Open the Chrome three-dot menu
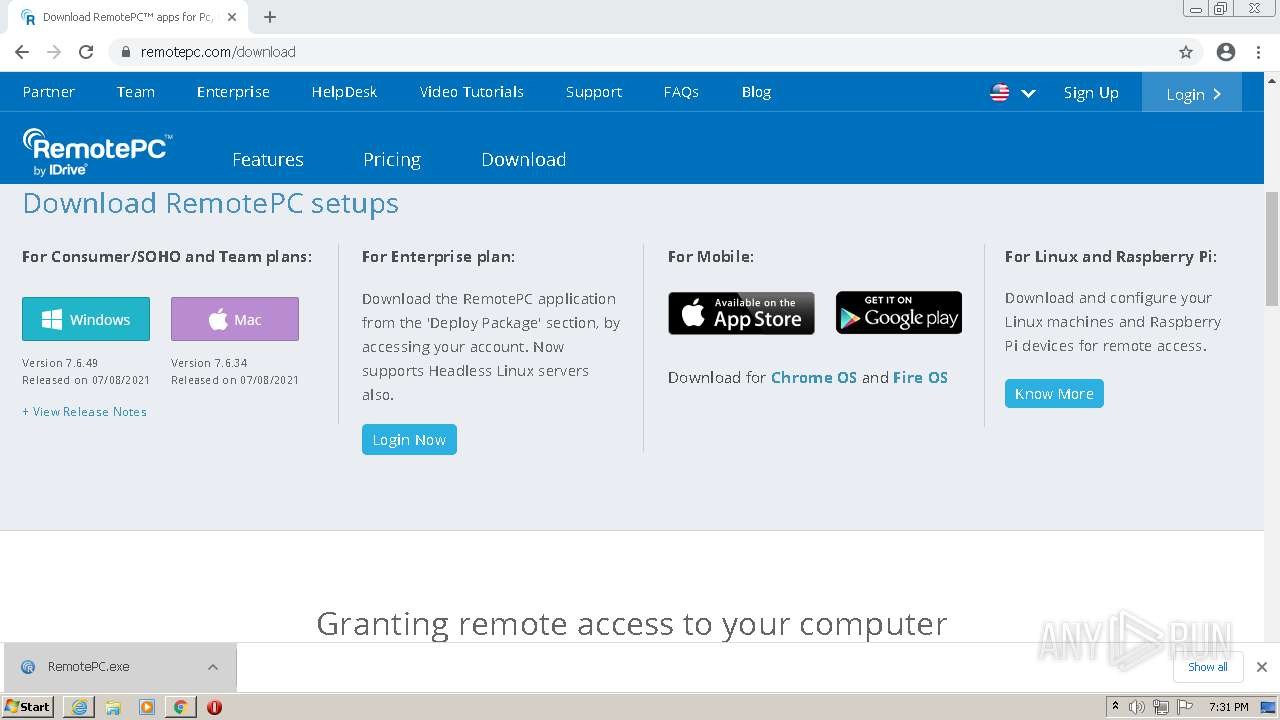Image resolution: width=1280 pixels, height=720 pixels. click(1259, 52)
